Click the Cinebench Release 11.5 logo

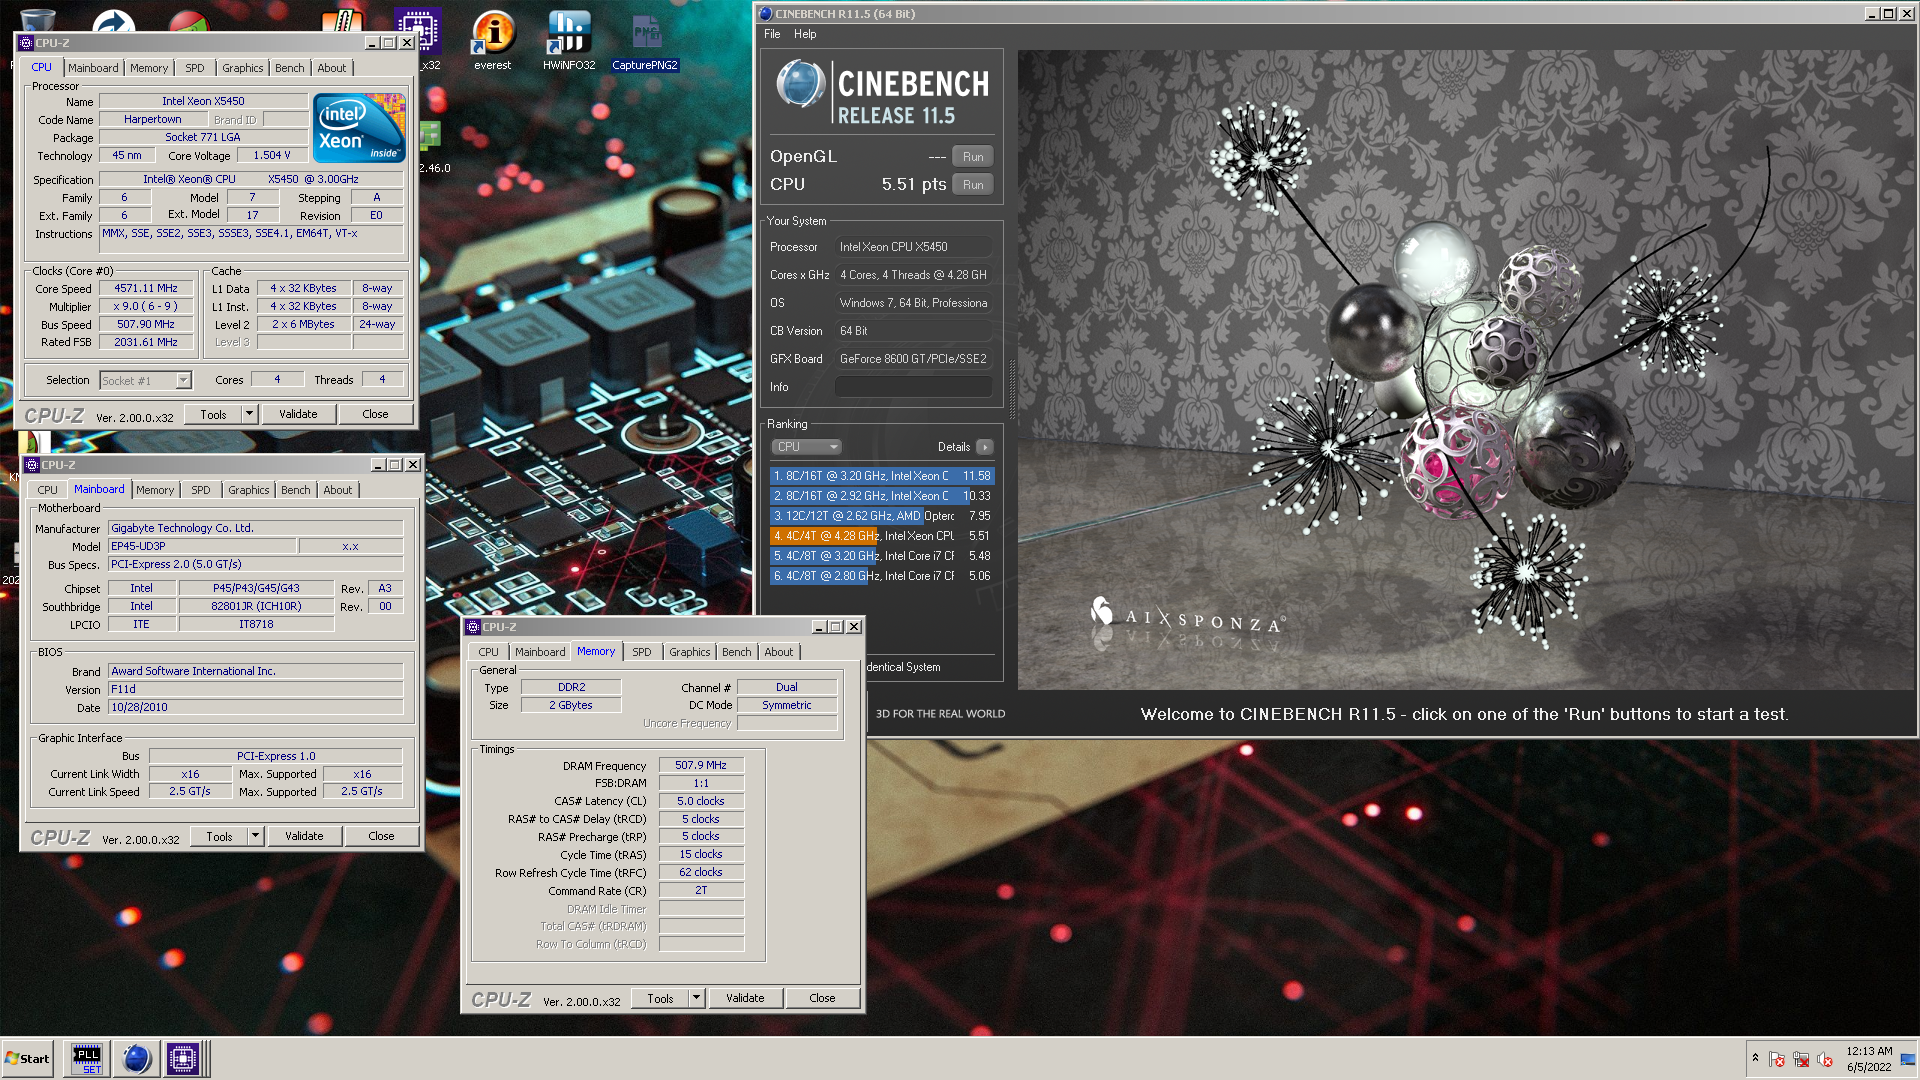883,93
